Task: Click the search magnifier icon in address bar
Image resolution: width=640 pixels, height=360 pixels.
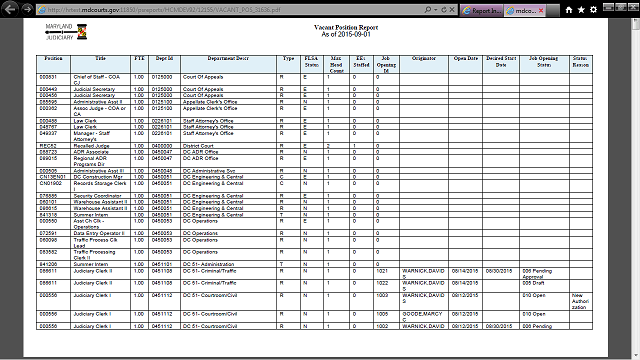Action: point(427,9)
